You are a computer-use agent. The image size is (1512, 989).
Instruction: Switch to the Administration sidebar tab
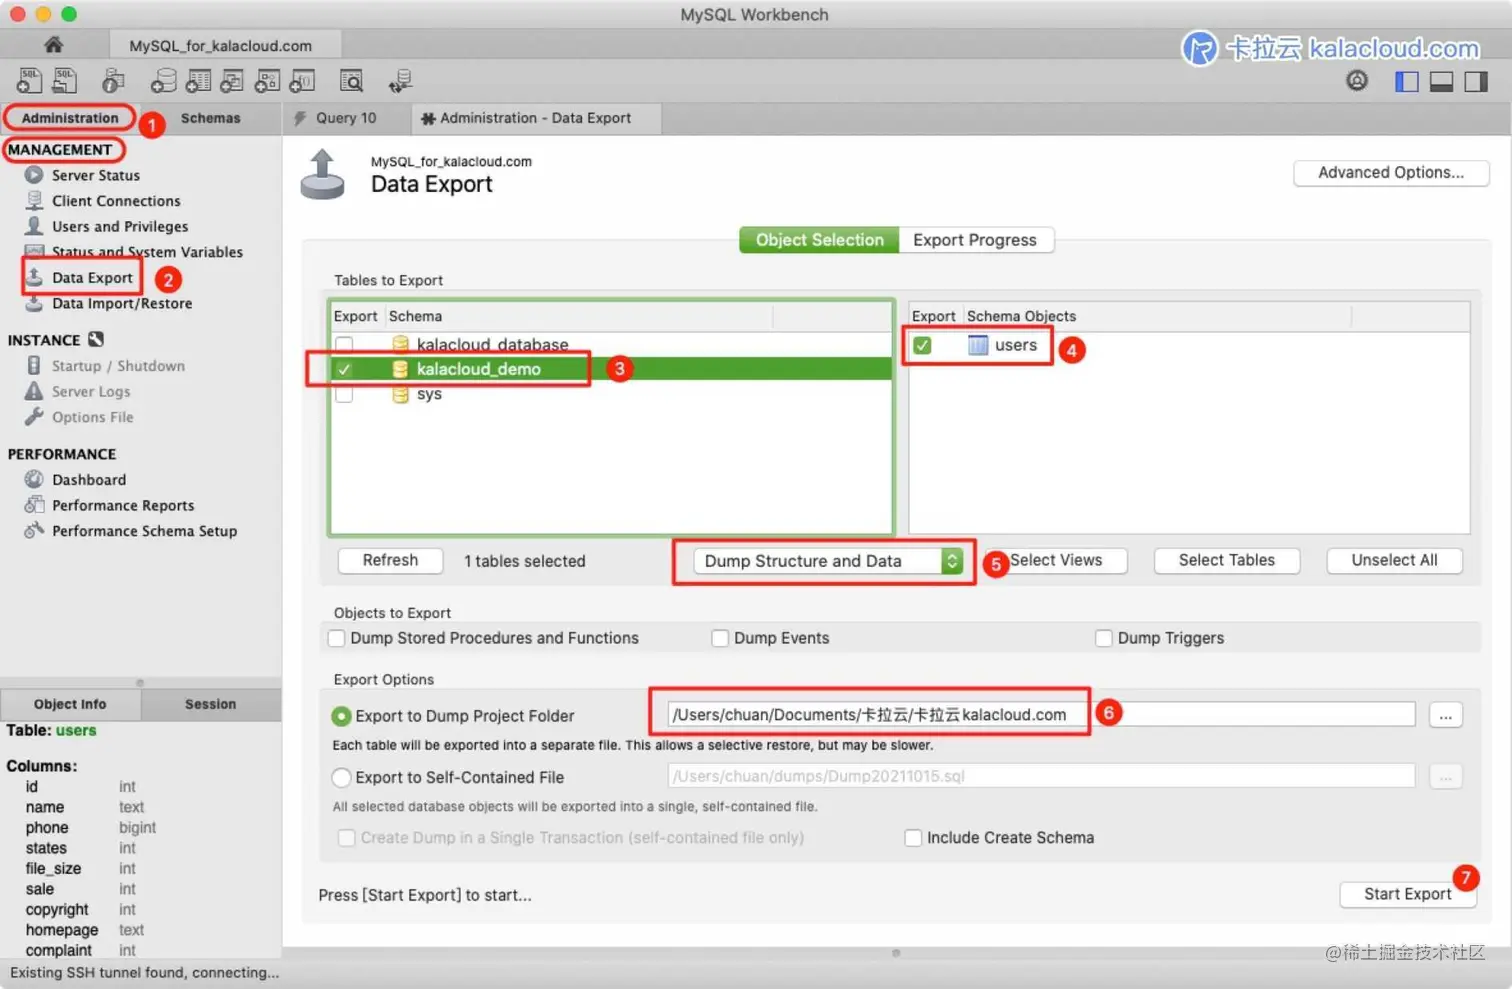[70, 118]
